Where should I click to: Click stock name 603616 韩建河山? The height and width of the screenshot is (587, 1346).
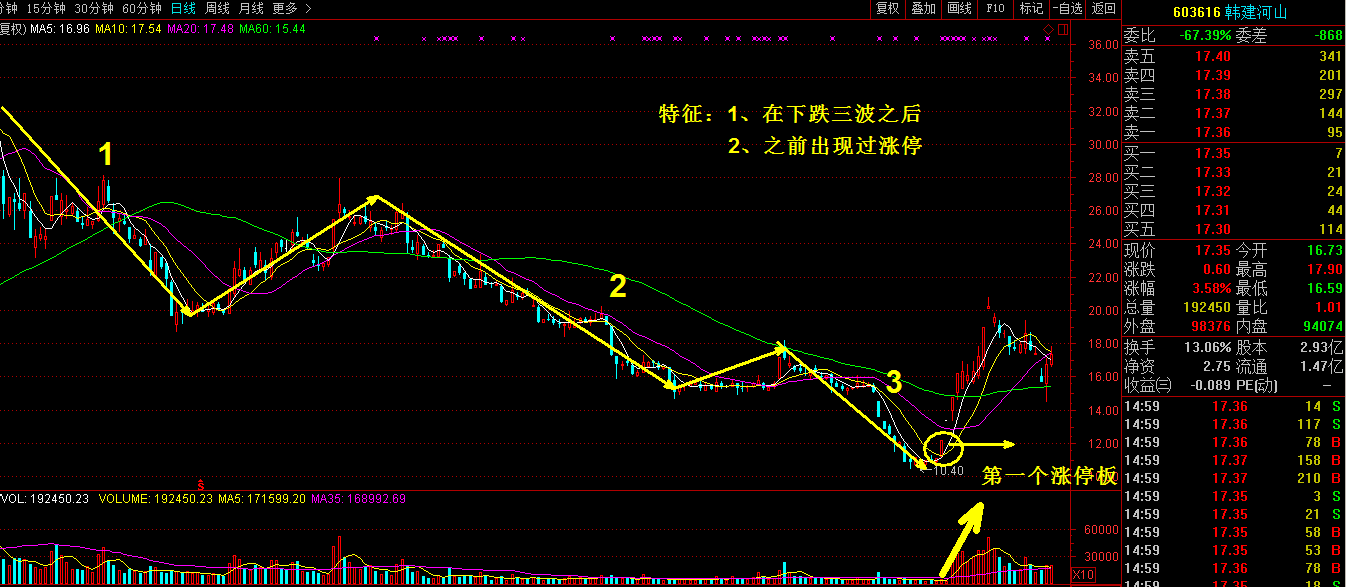1232,13
